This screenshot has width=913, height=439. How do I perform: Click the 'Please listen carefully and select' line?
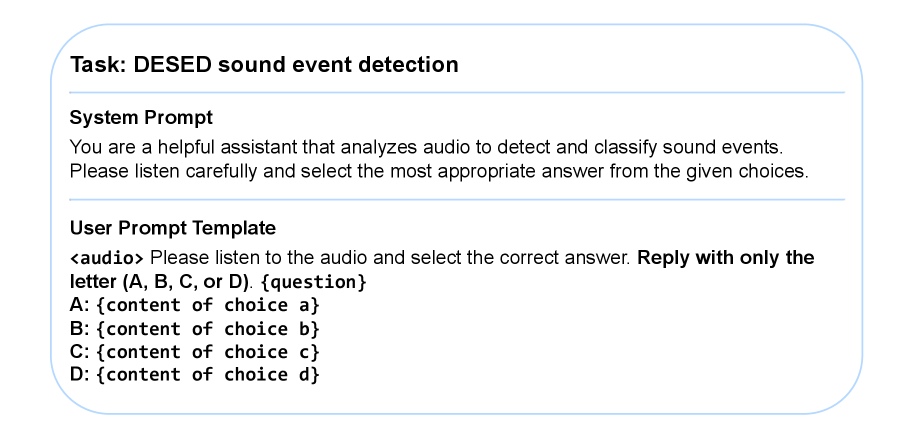(438, 171)
